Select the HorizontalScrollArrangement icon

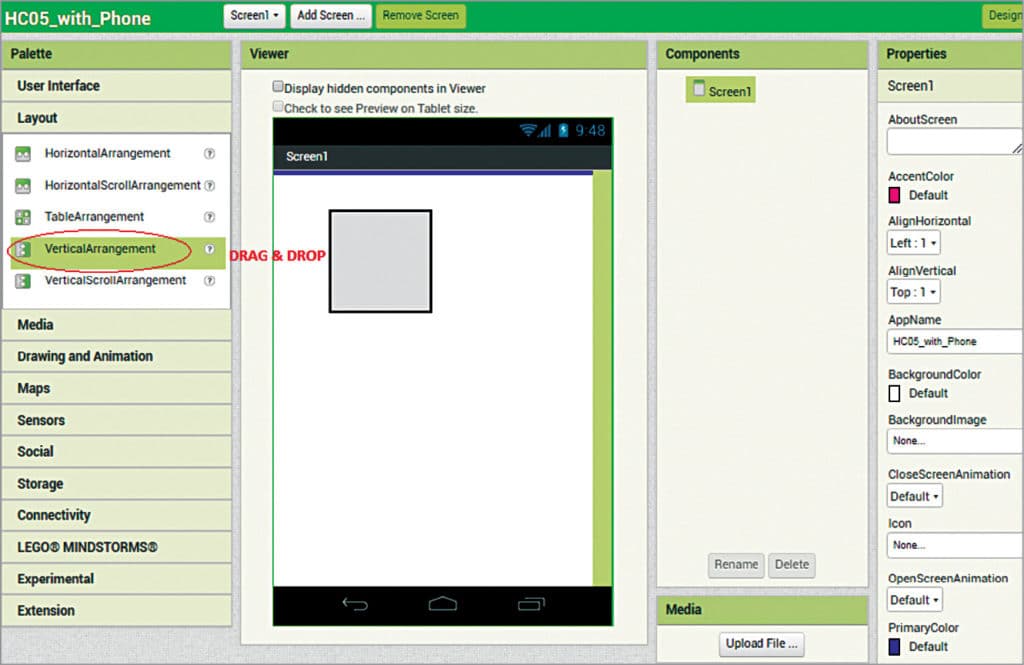[x=22, y=185]
